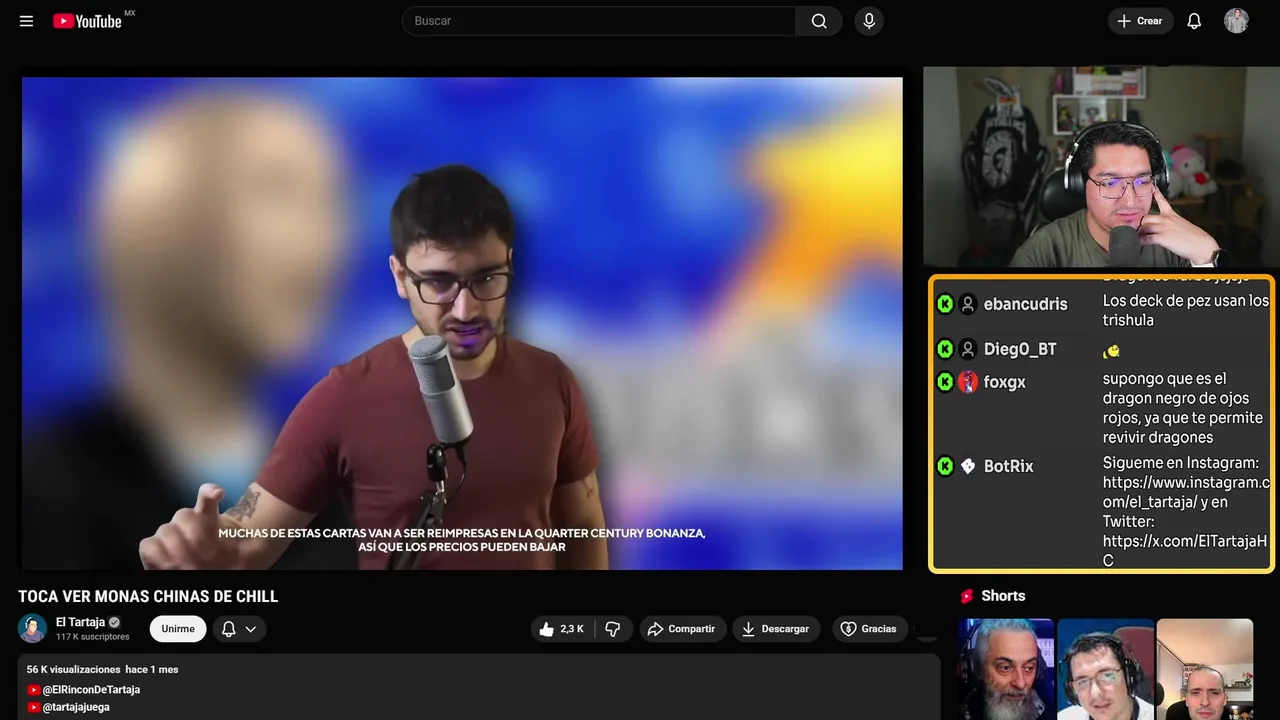The height and width of the screenshot is (720, 1280).
Task: Send Super Thanks with Gracias button
Action: coord(869,629)
